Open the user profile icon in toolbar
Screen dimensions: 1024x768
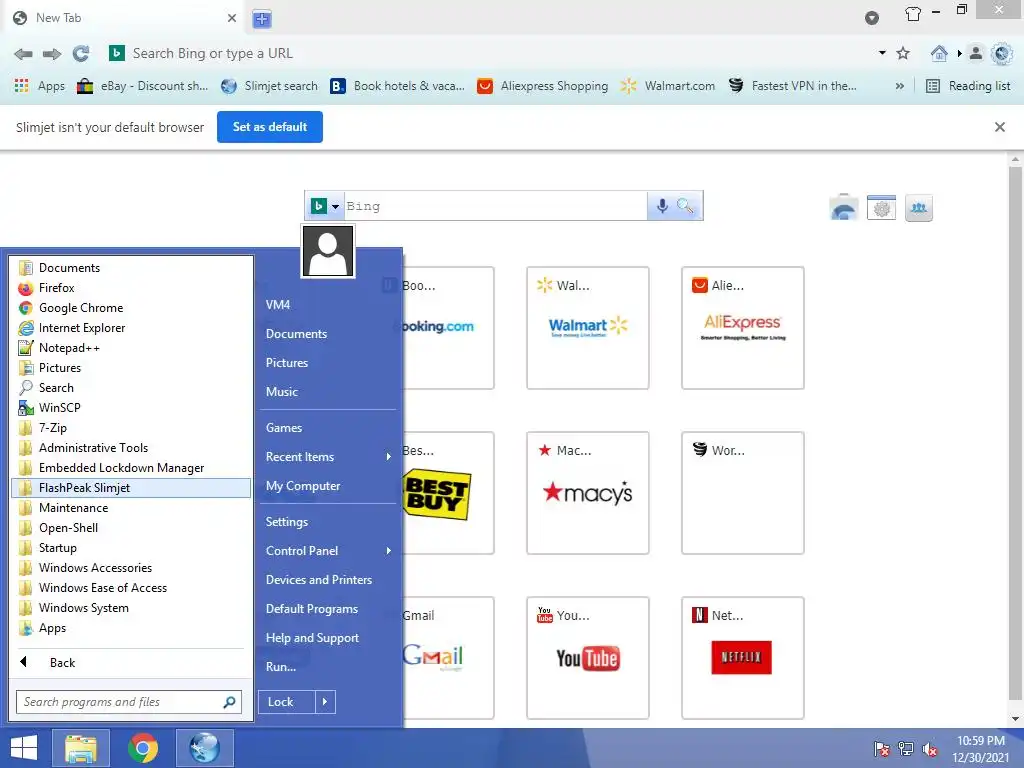[x=975, y=53]
